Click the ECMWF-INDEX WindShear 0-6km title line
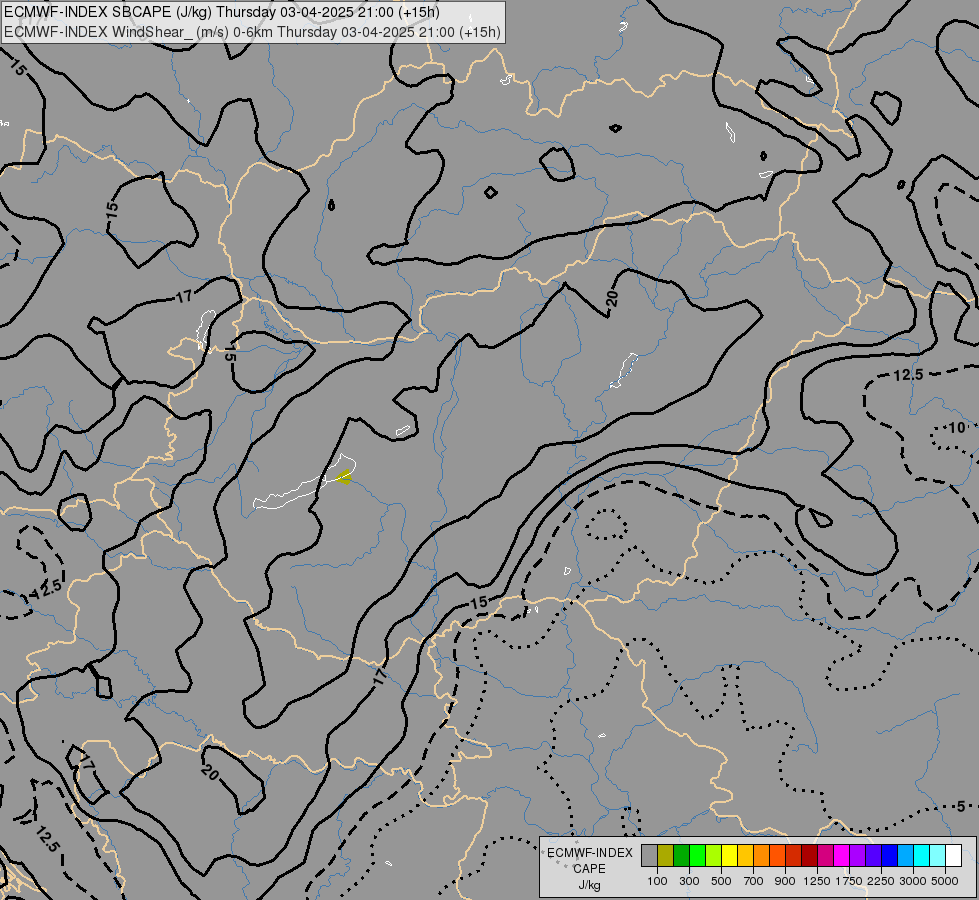 coord(252,32)
